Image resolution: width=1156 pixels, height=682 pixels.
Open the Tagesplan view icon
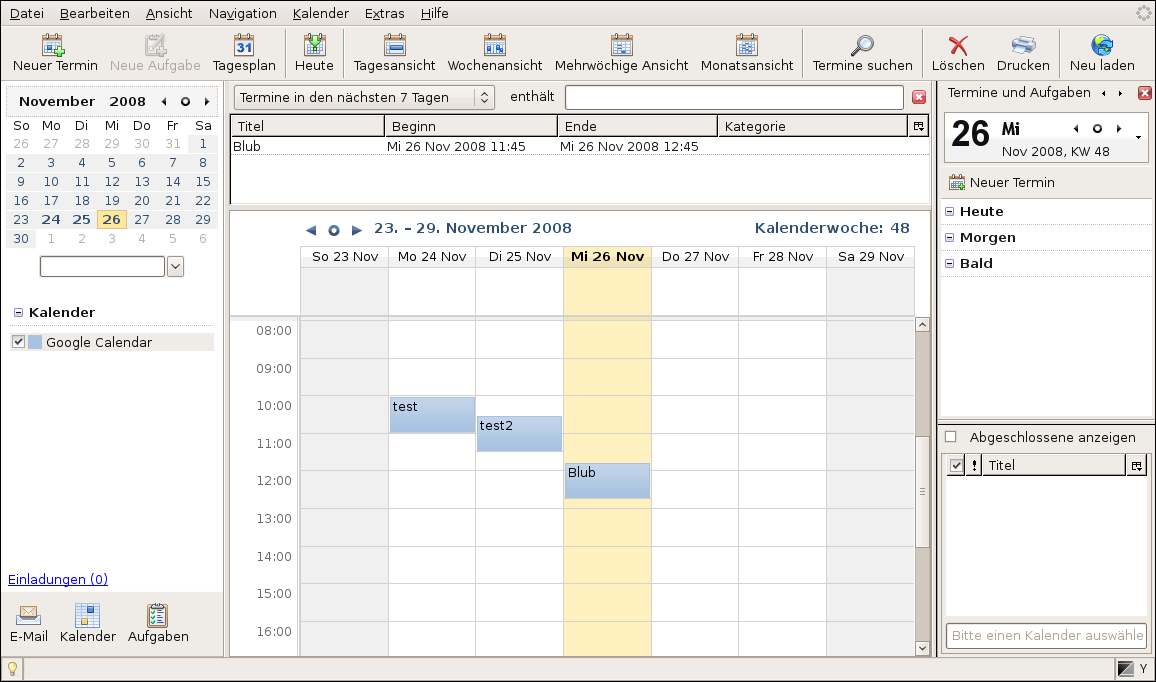(x=244, y=46)
